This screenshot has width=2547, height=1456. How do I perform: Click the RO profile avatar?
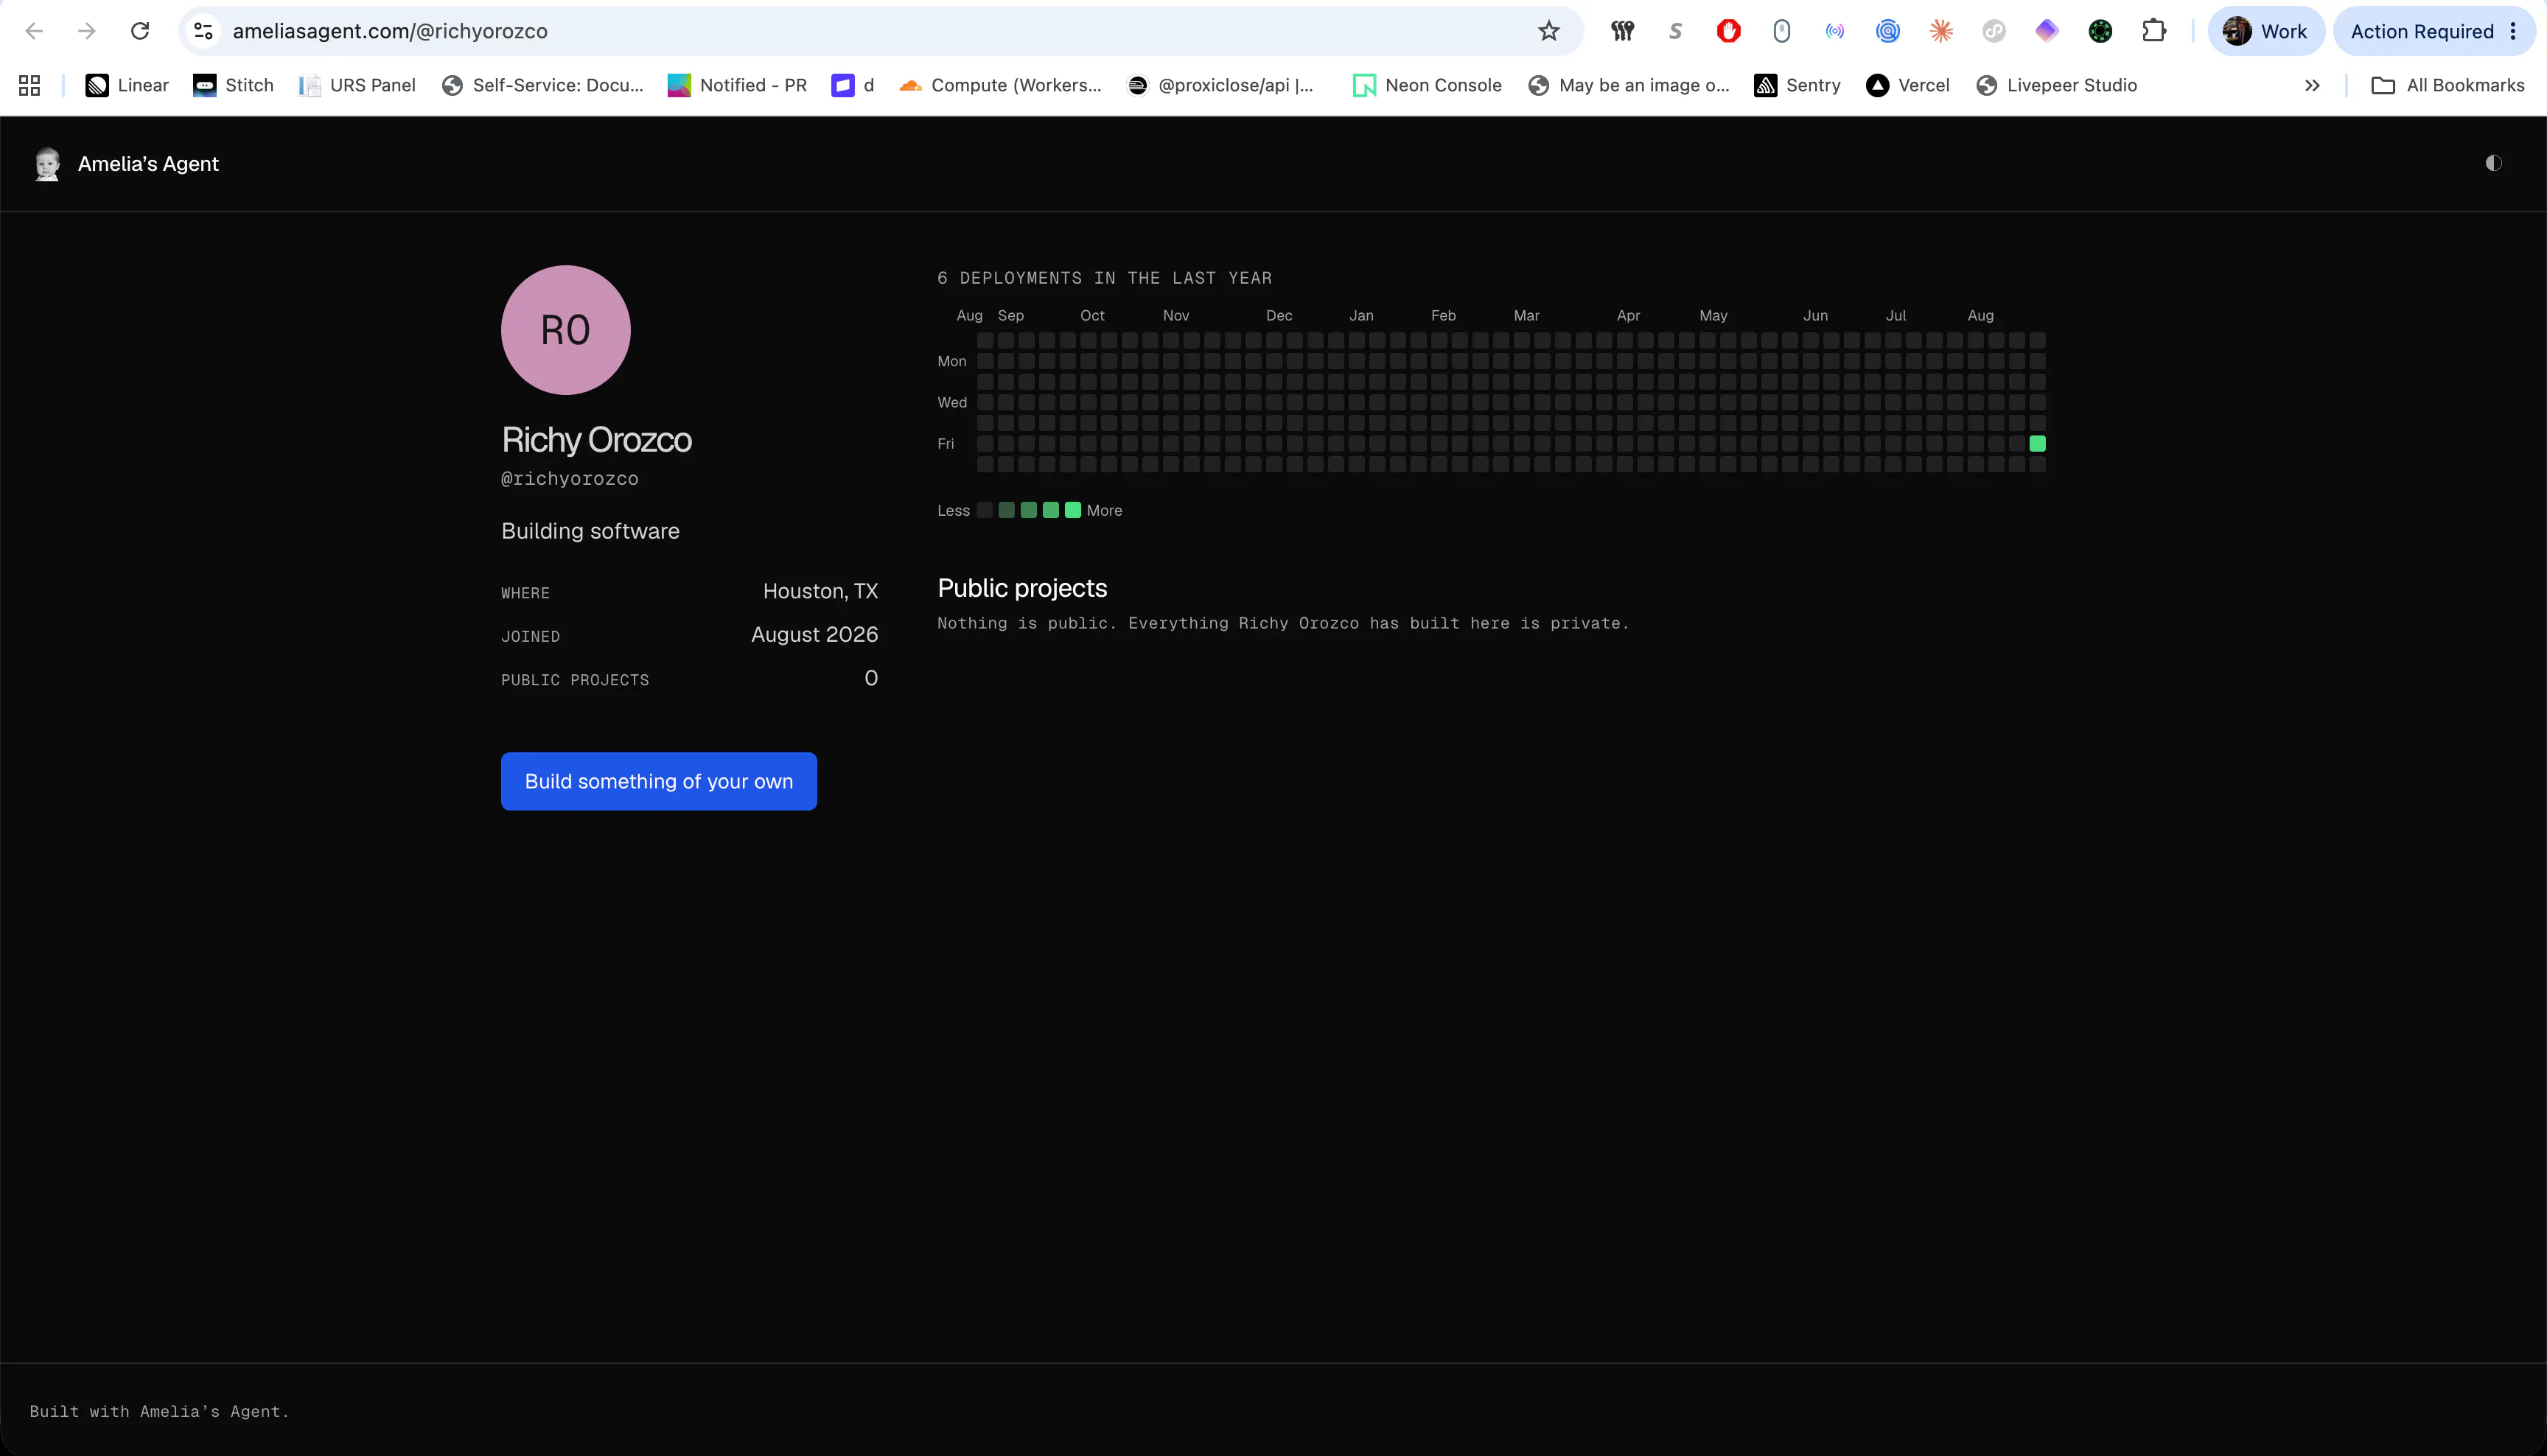(x=566, y=330)
